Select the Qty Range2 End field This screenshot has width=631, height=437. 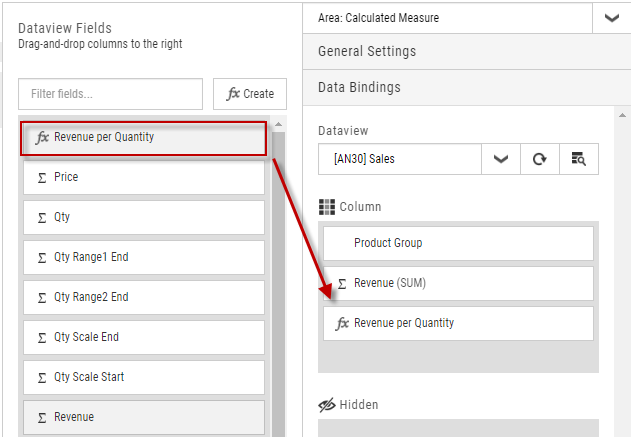pos(144,297)
